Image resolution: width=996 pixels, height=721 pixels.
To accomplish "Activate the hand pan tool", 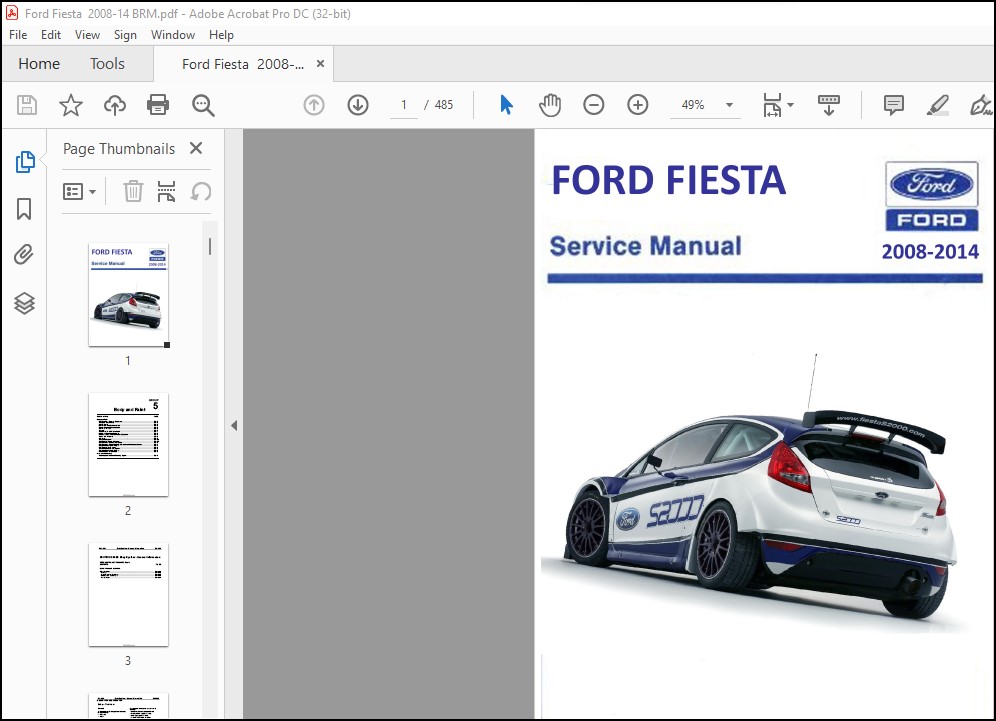I will (550, 105).
